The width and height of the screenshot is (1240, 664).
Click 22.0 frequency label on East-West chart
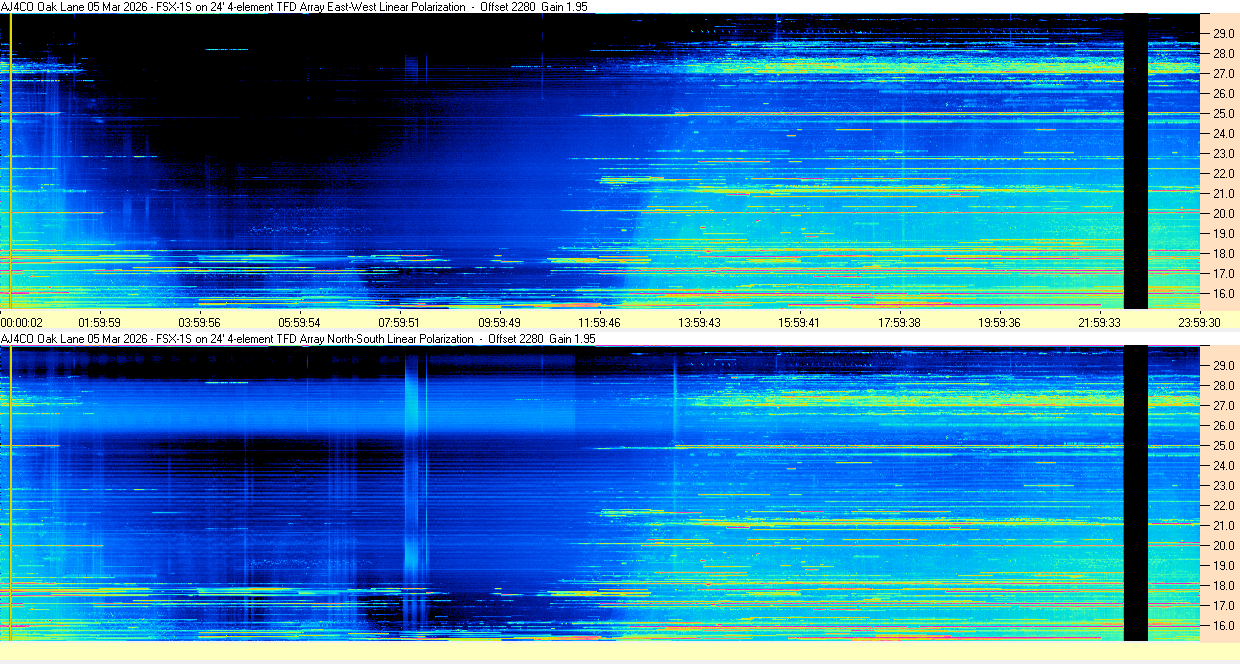(x=1223, y=174)
